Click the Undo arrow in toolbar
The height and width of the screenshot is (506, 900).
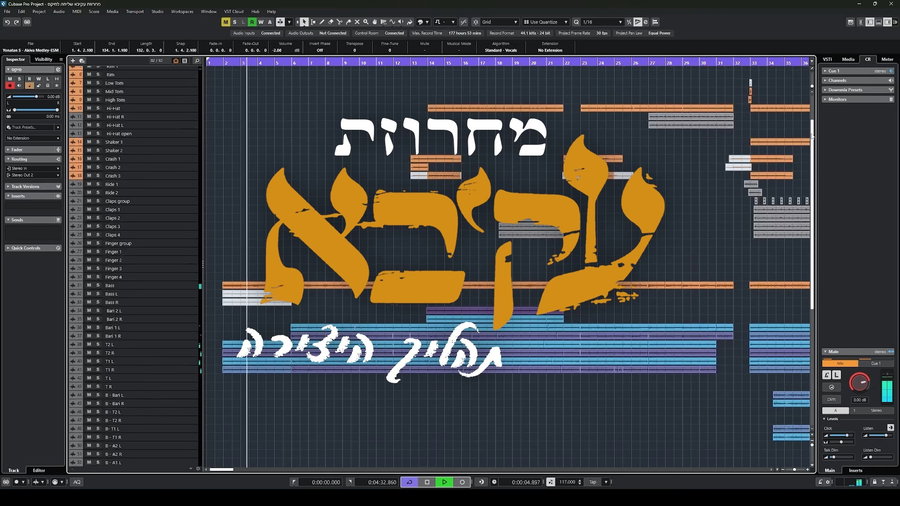pos(7,21)
